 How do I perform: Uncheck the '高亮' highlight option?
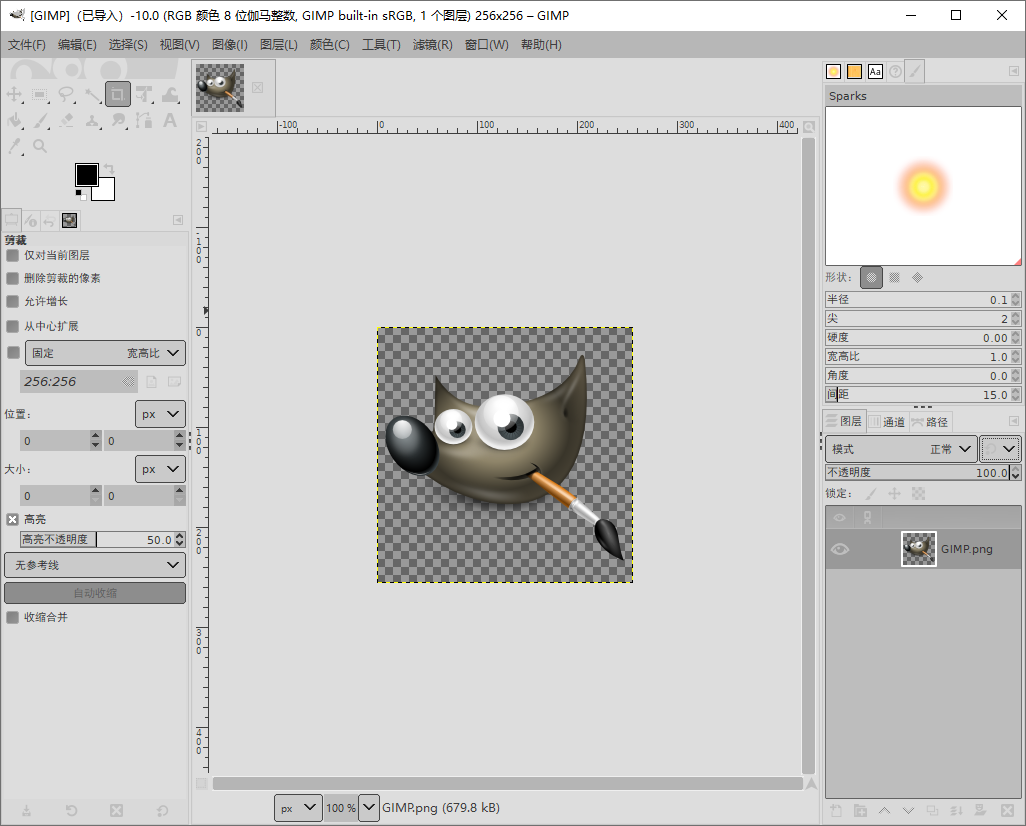[13, 519]
